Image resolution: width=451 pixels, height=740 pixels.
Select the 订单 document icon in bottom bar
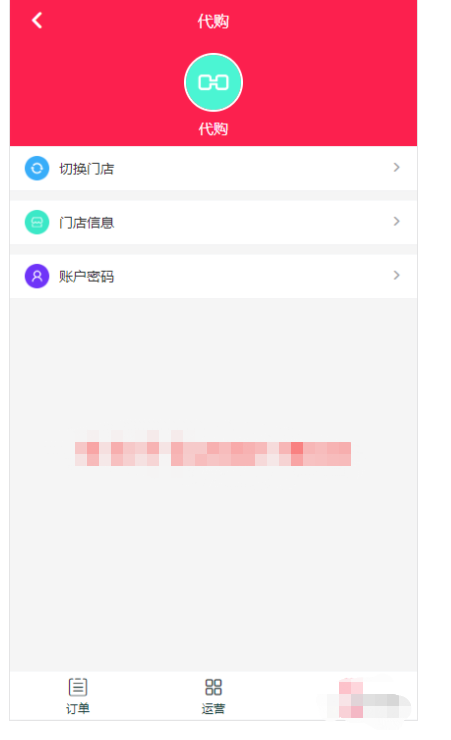(x=78, y=687)
